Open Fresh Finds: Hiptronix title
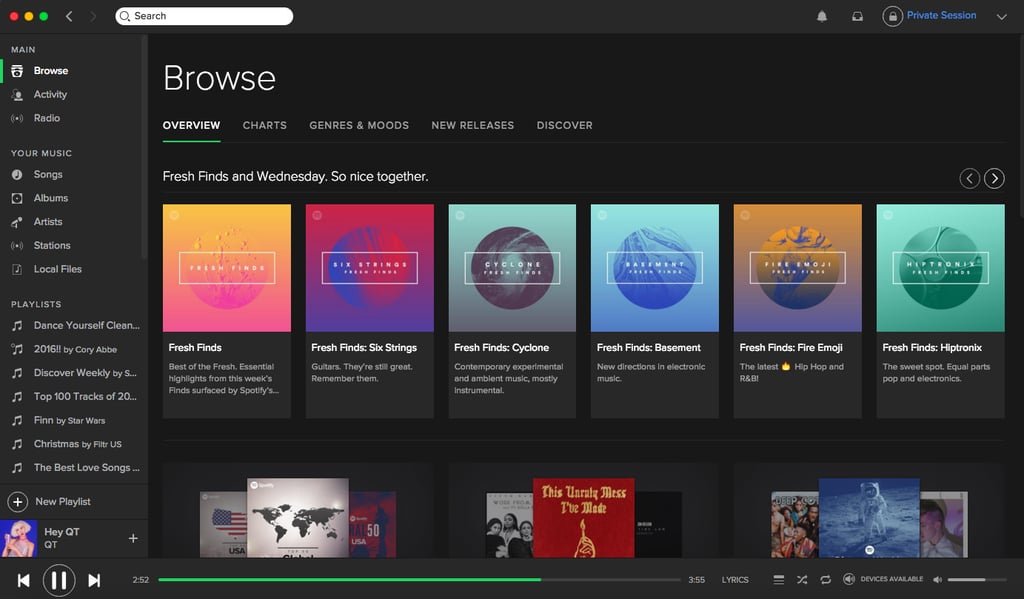 click(x=932, y=348)
